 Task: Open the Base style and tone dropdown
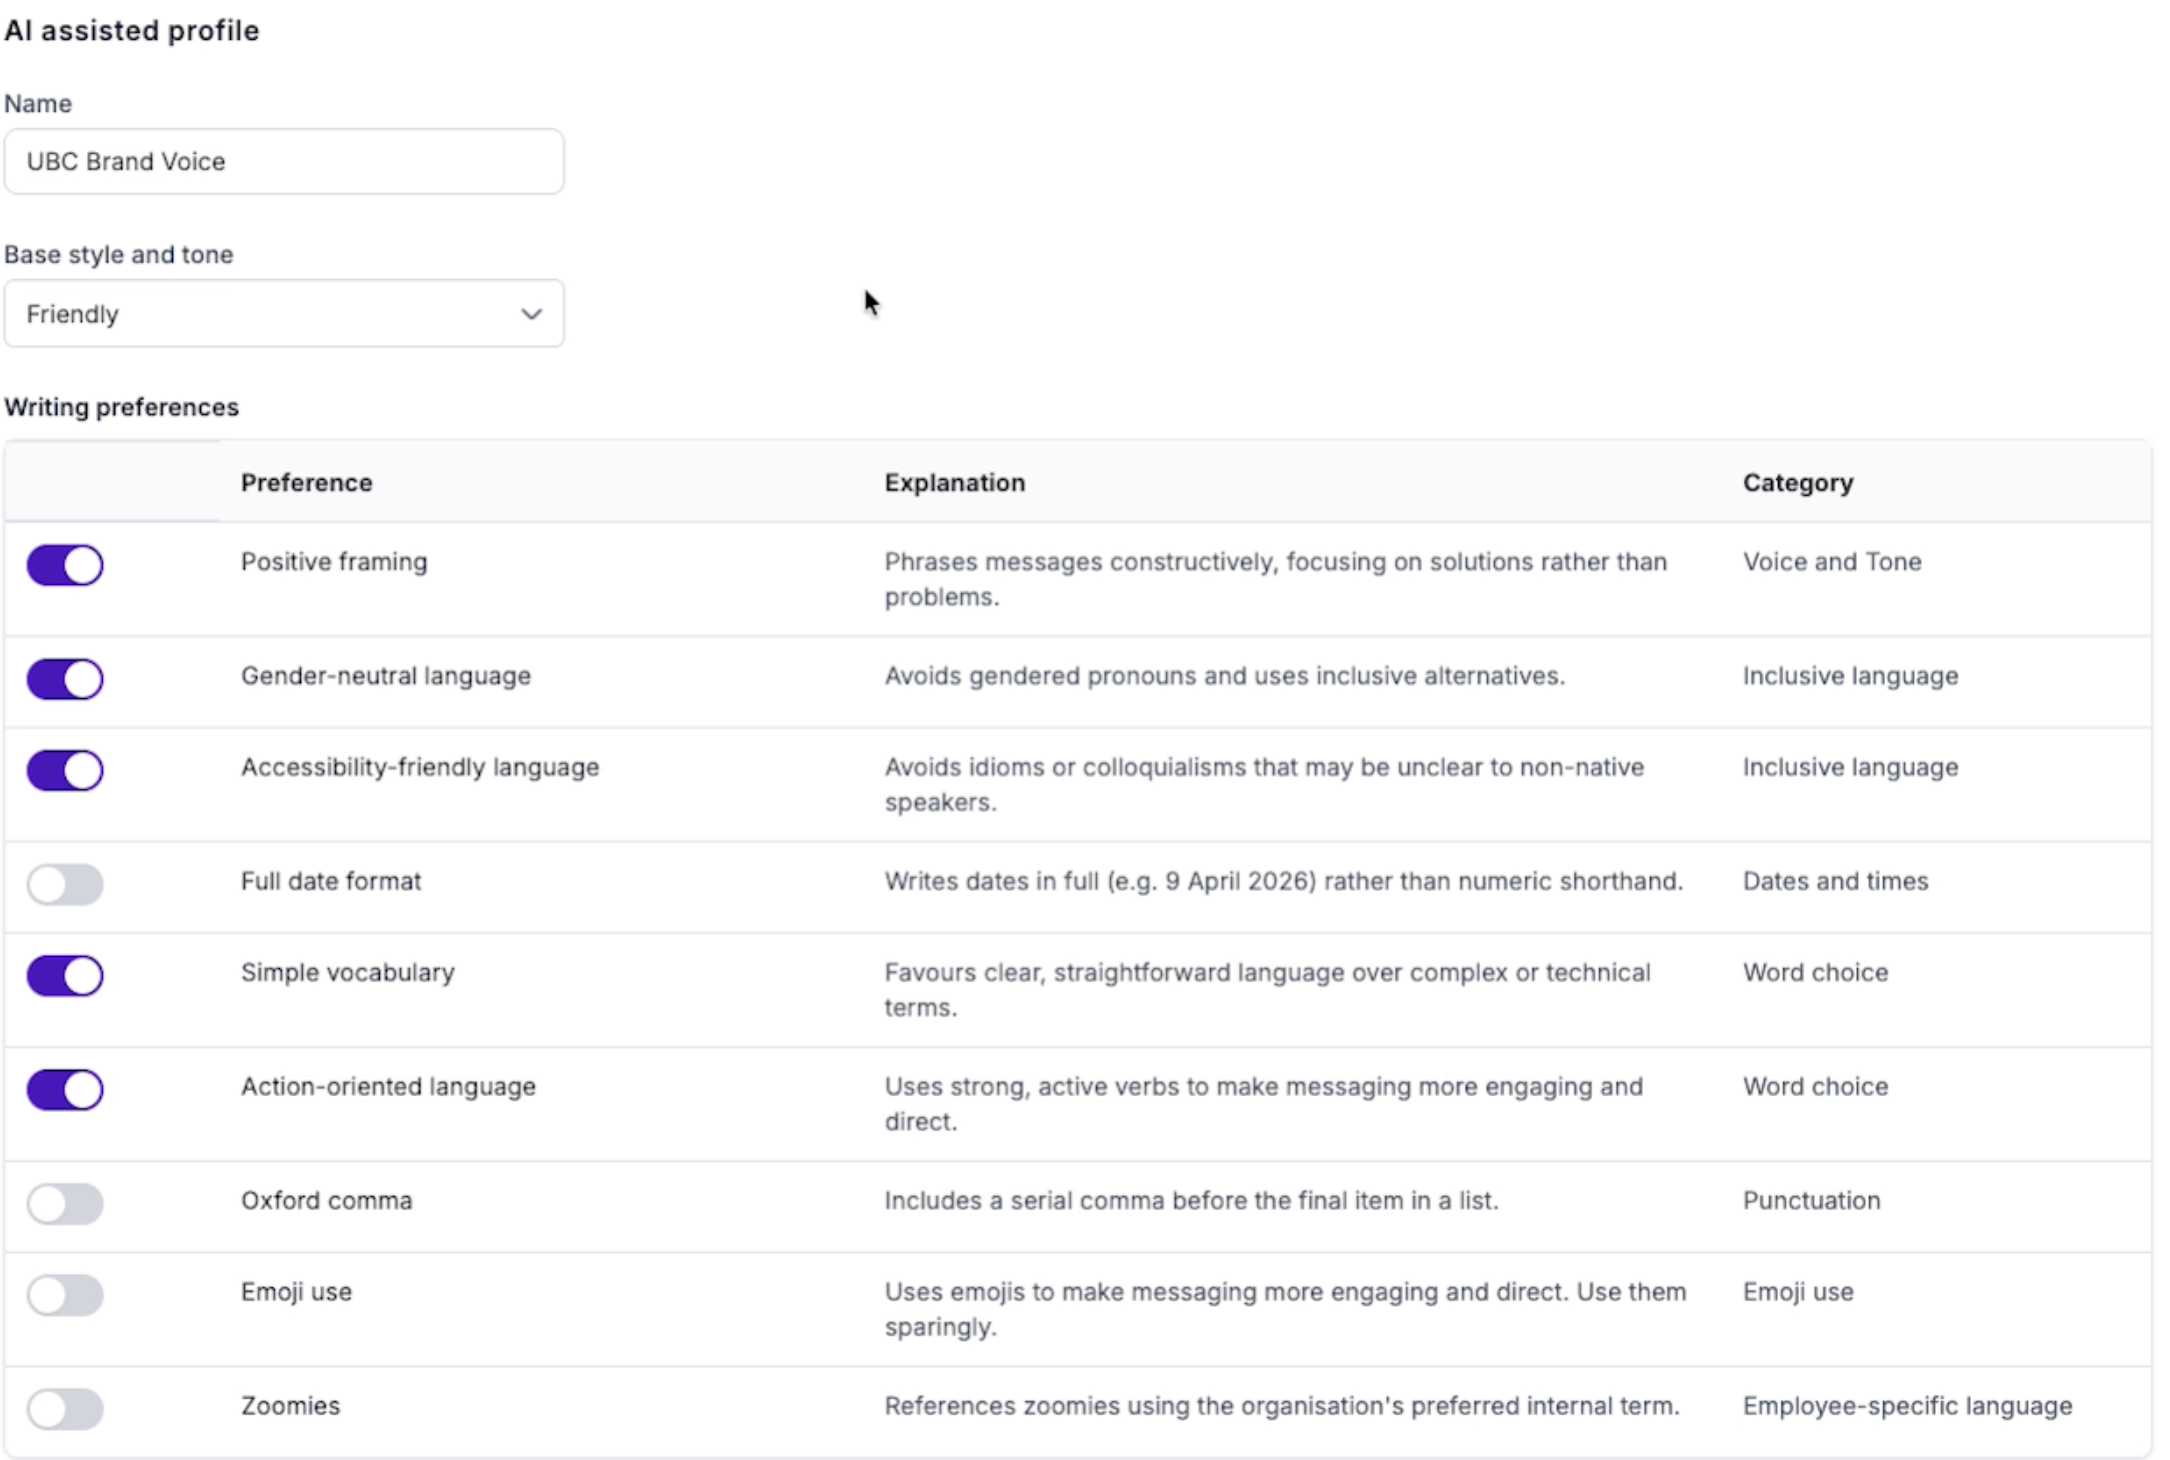coord(284,314)
